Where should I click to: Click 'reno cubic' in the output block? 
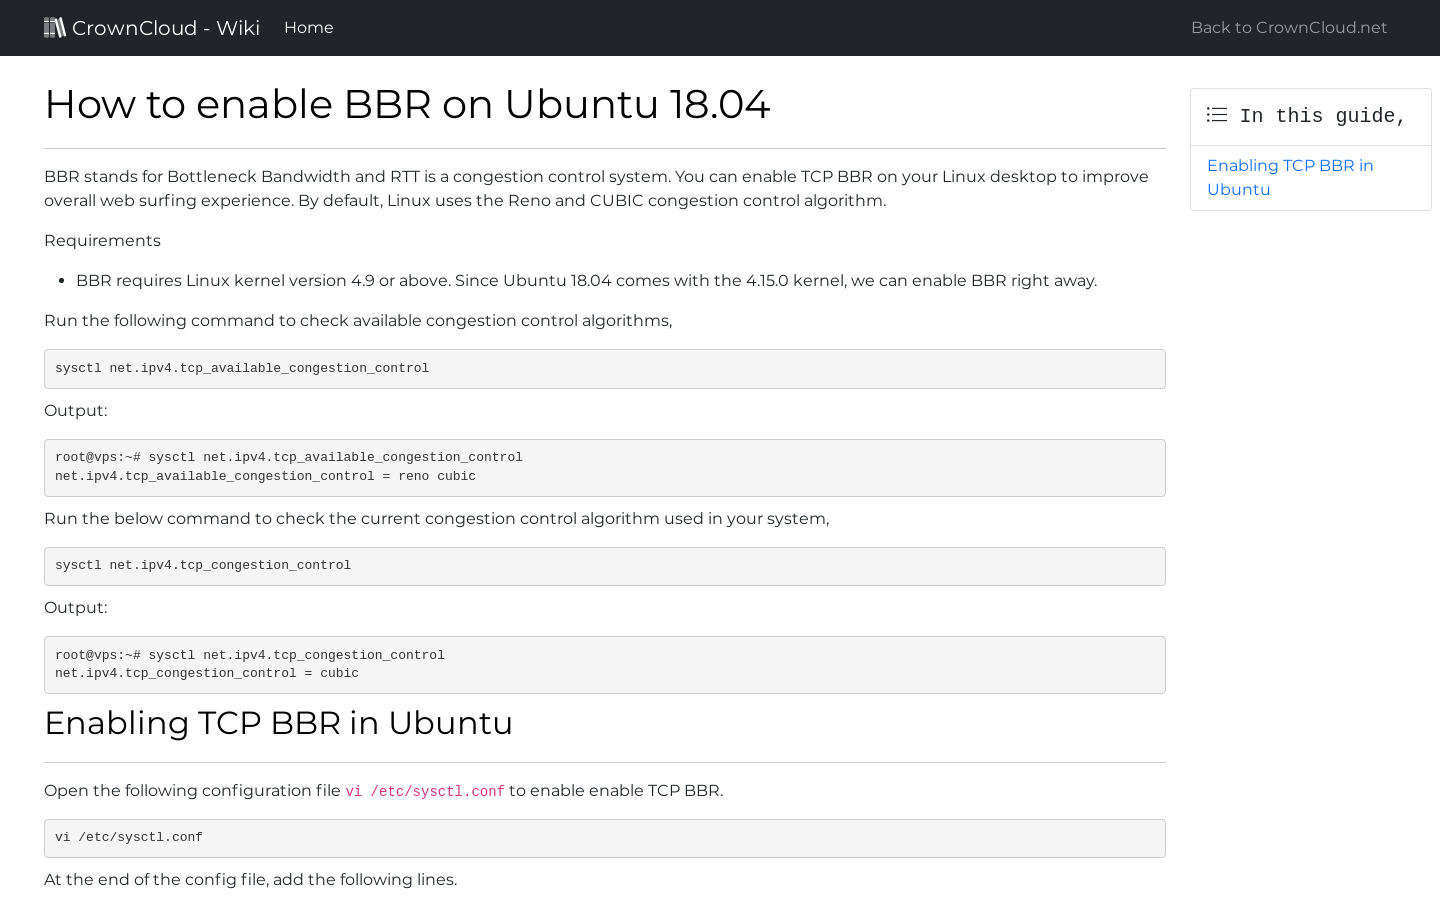click(434, 476)
